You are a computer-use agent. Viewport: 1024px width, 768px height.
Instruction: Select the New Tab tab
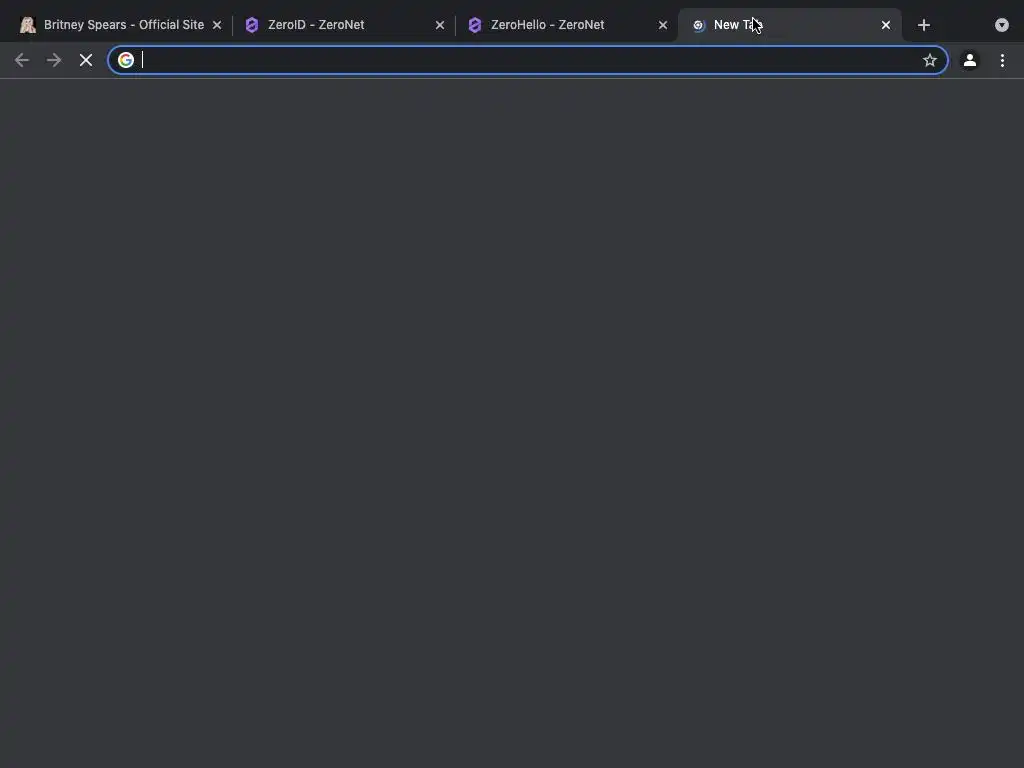[x=790, y=25]
